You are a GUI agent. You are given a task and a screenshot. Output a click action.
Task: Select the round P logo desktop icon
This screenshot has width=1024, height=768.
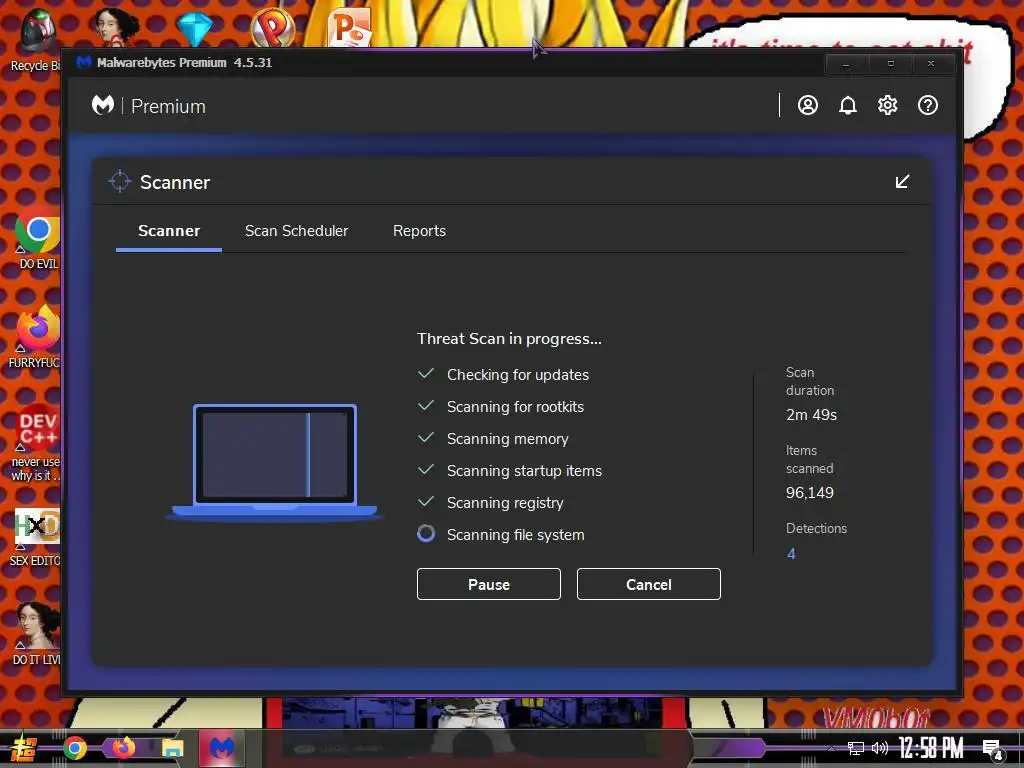click(273, 27)
